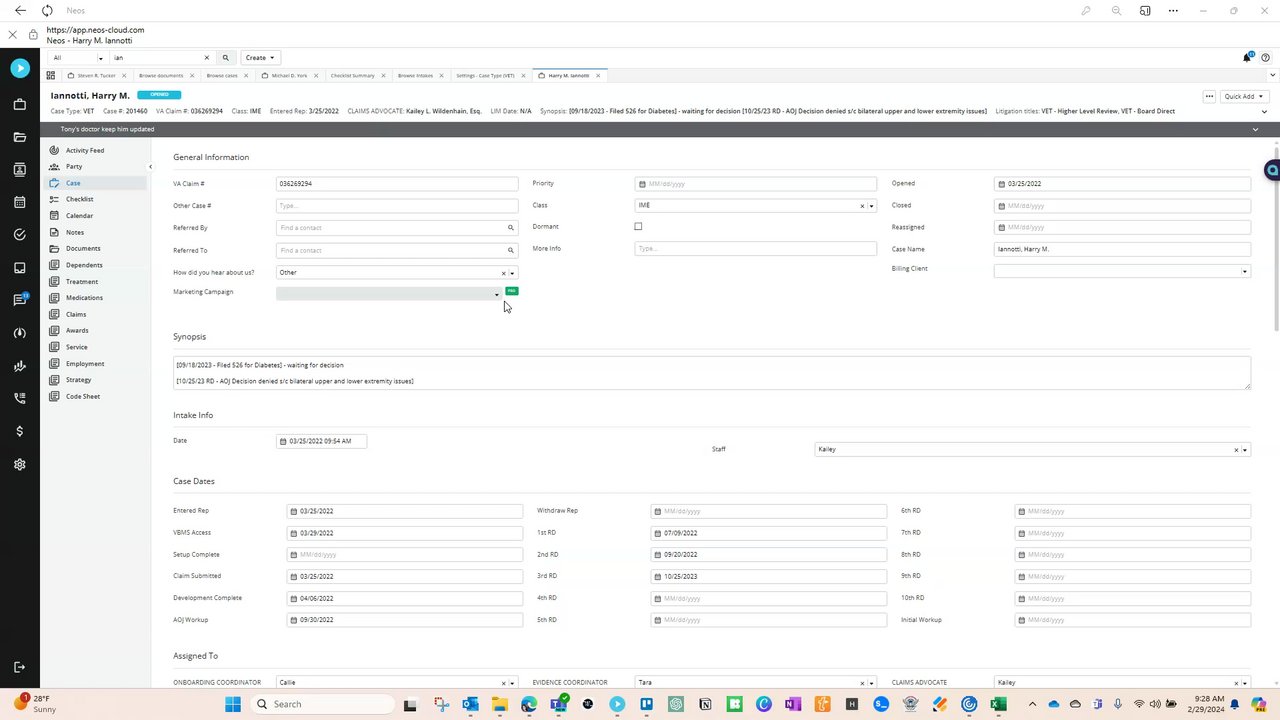Click the more options ellipsis button
Viewport: 1280px width, 720px height.
pos(1209,96)
